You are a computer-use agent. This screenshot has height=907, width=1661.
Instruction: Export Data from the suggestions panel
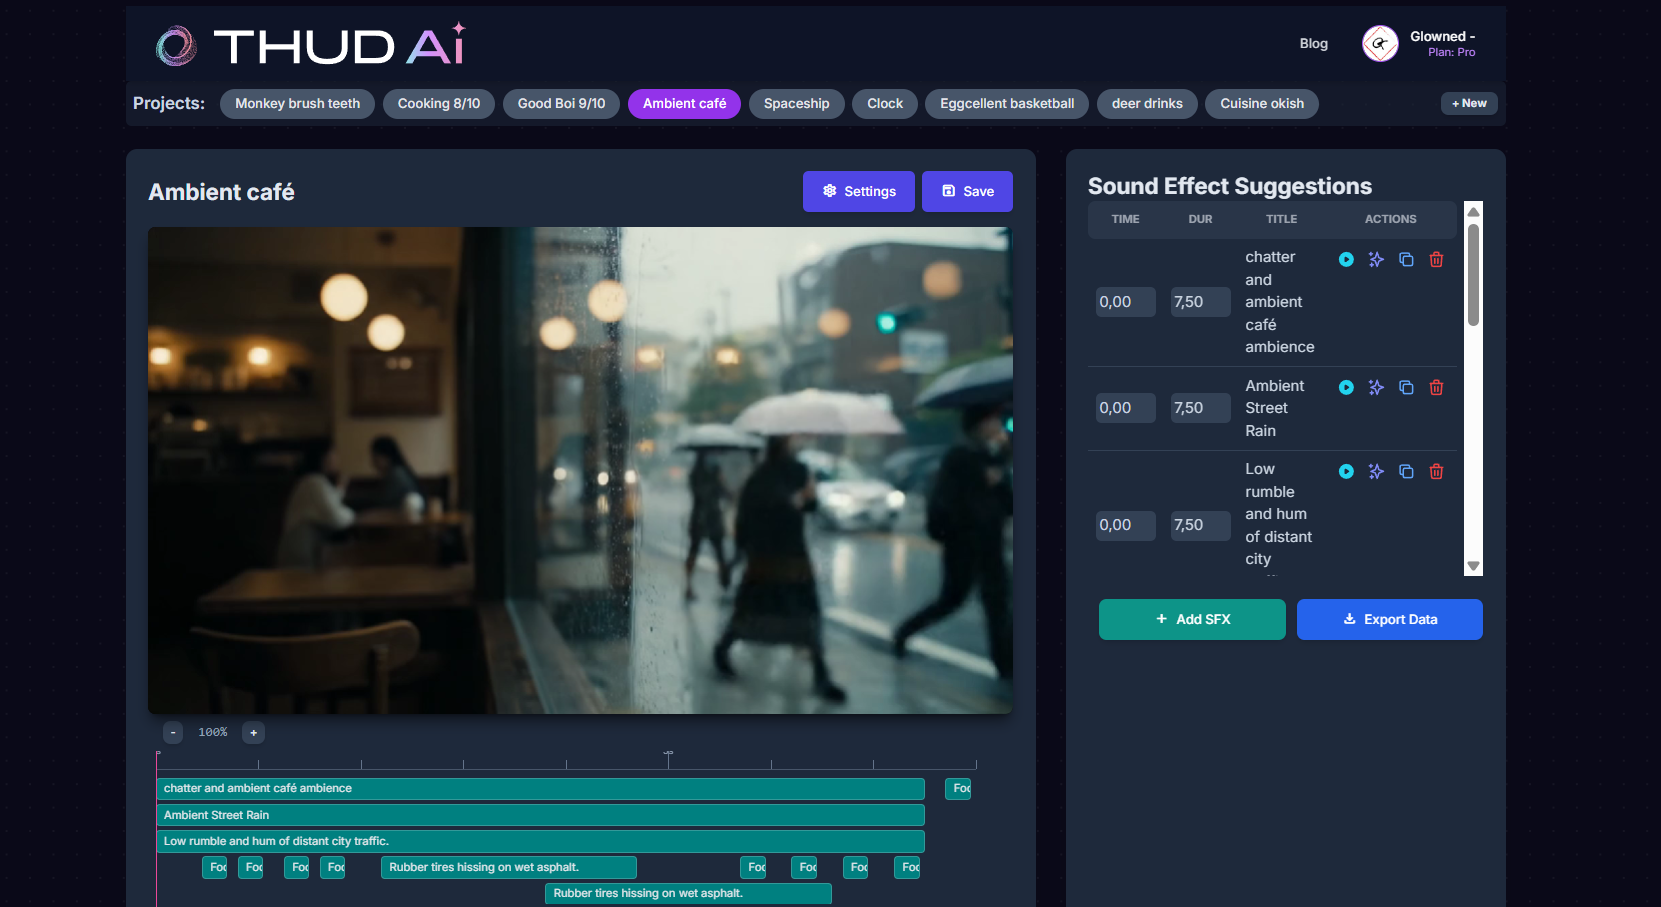pos(1390,619)
